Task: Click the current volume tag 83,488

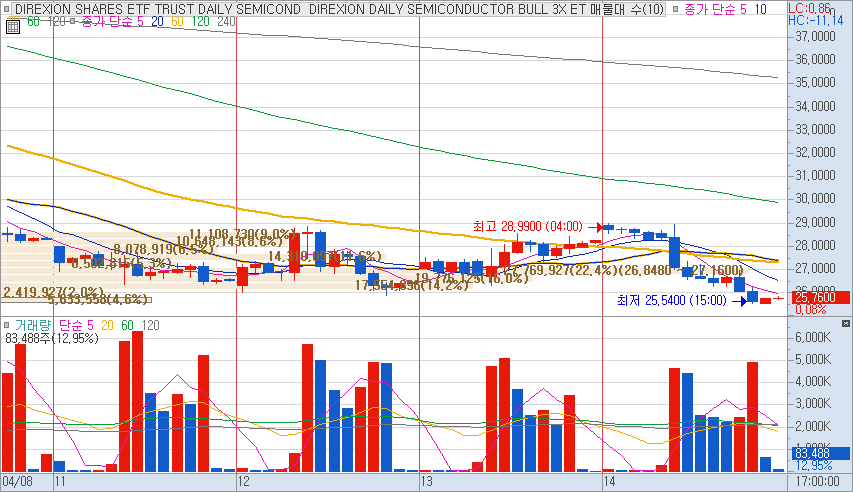Action: tap(820, 453)
